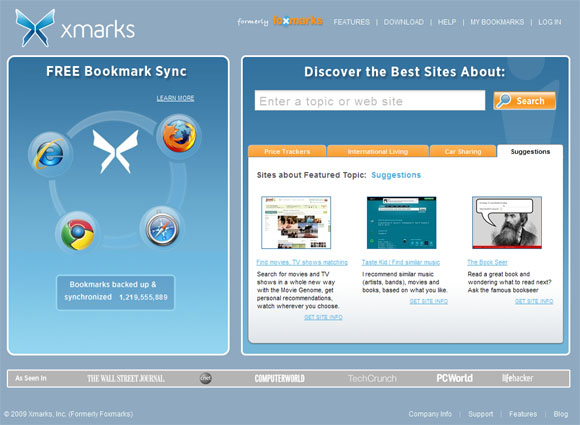Viewport: 580px width, 425px height.
Task: Click The Wall Street Journal logo
Action: pyautogui.click(x=126, y=378)
